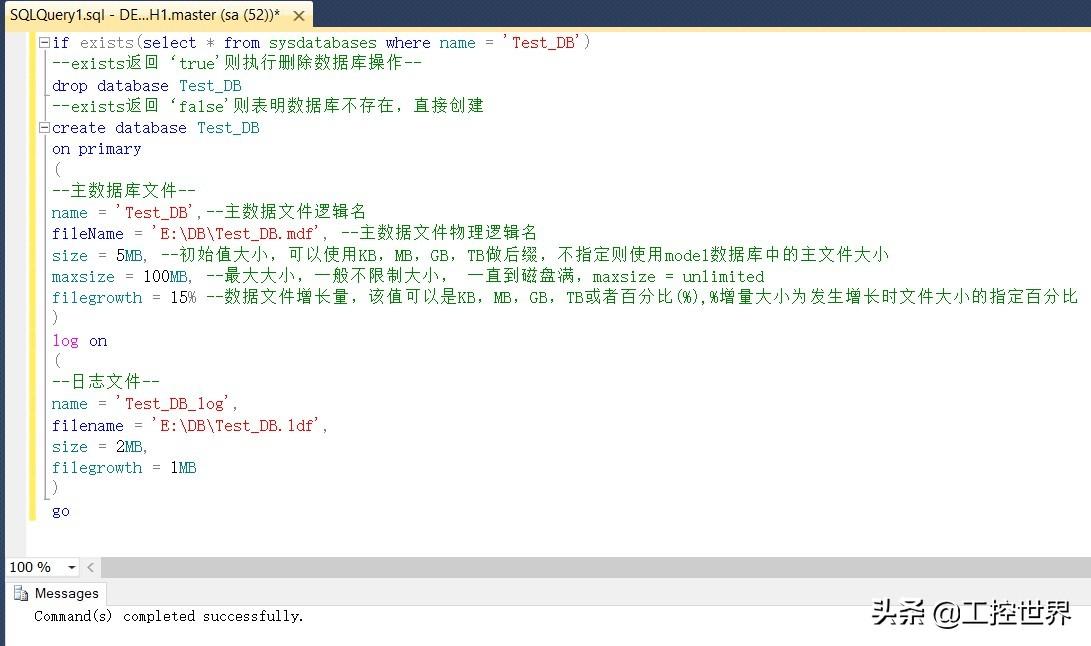The height and width of the screenshot is (646, 1091).
Task: Click the 'log on' keyword line
Action: point(79,340)
